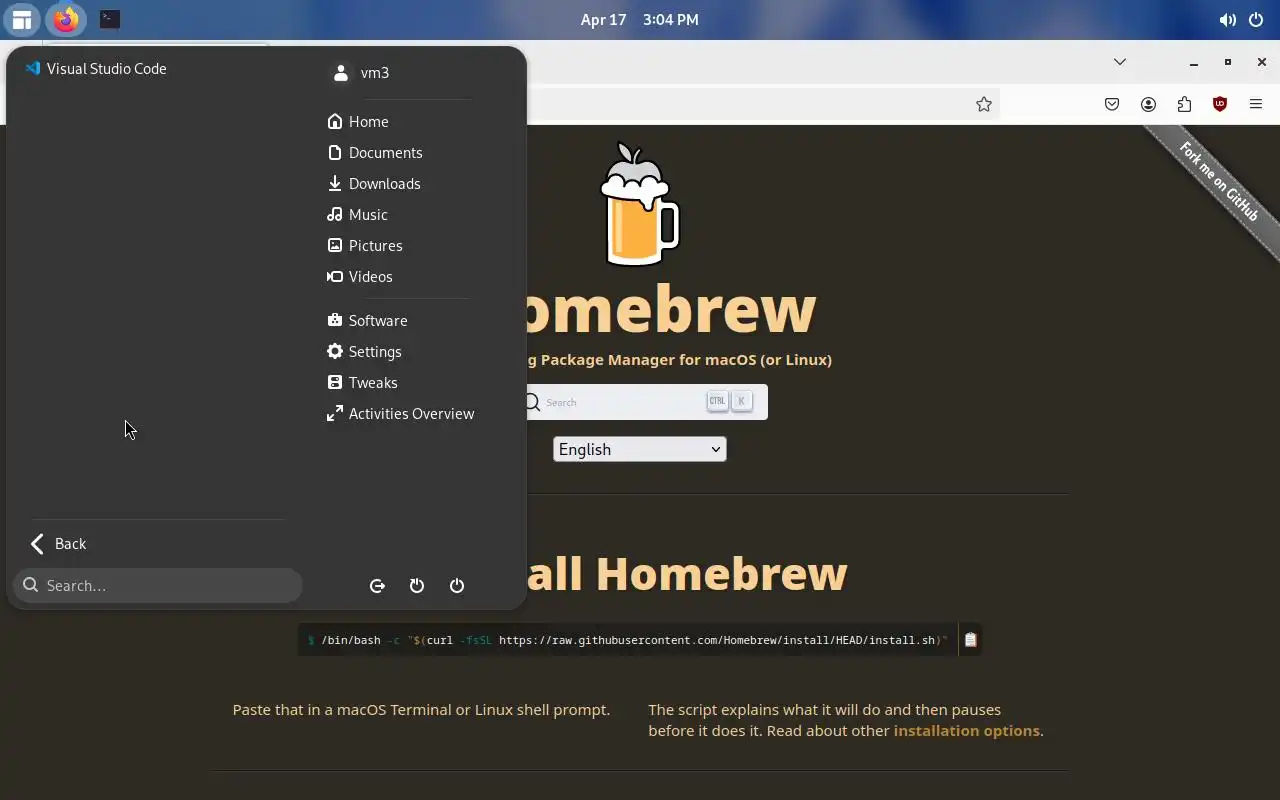
Task: Open the Firefox Pocket save icon
Action: [x=1112, y=104]
